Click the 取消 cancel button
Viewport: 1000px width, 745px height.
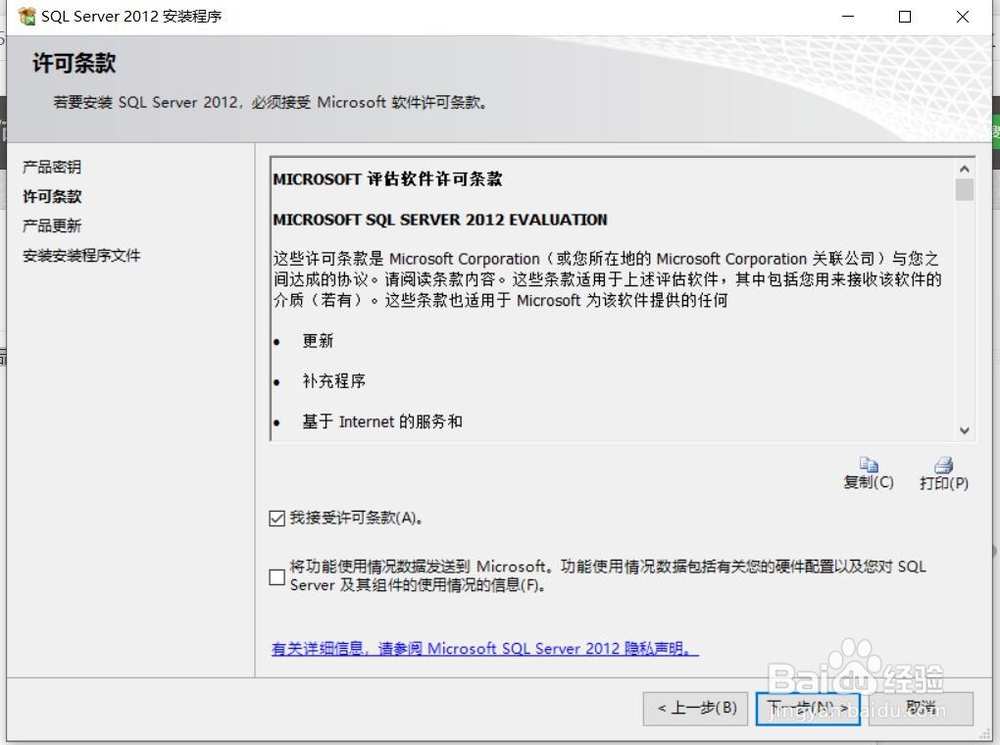point(921,708)
